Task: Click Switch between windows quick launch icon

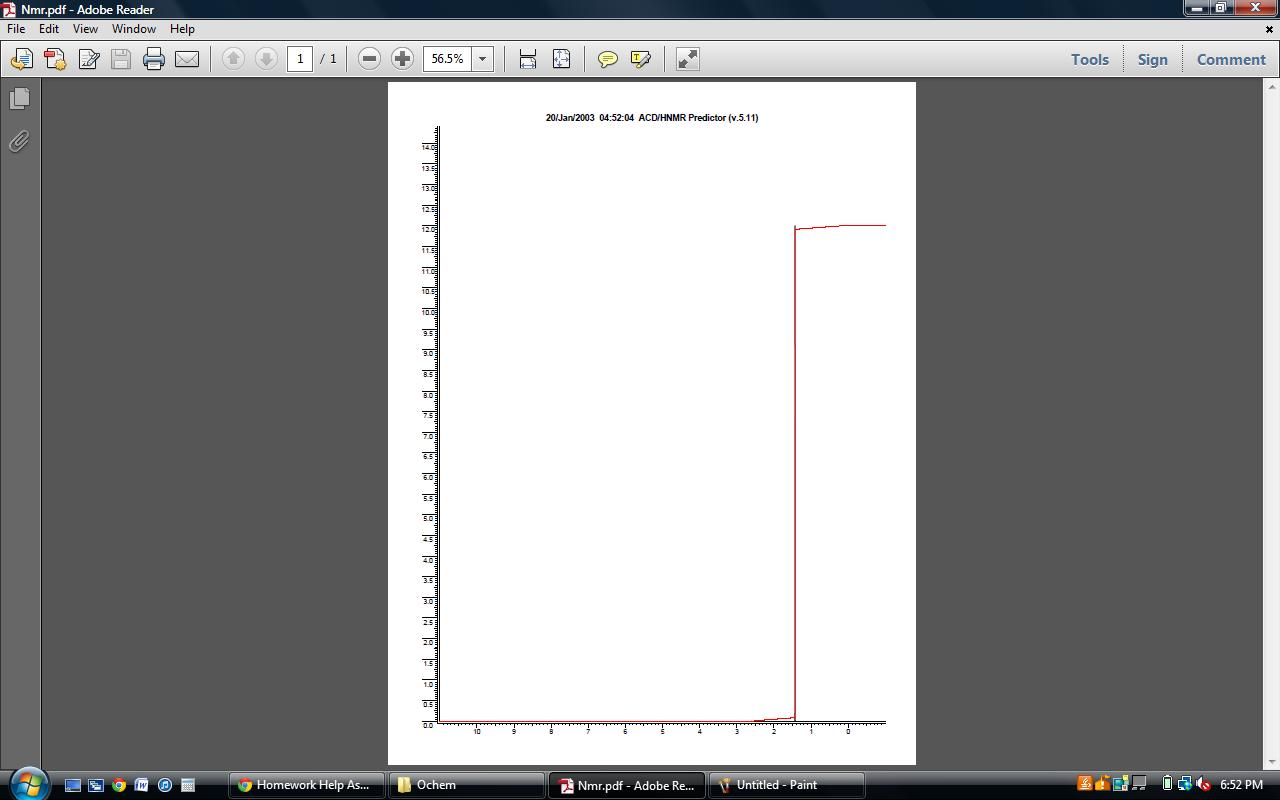Action: click(95, 785)
